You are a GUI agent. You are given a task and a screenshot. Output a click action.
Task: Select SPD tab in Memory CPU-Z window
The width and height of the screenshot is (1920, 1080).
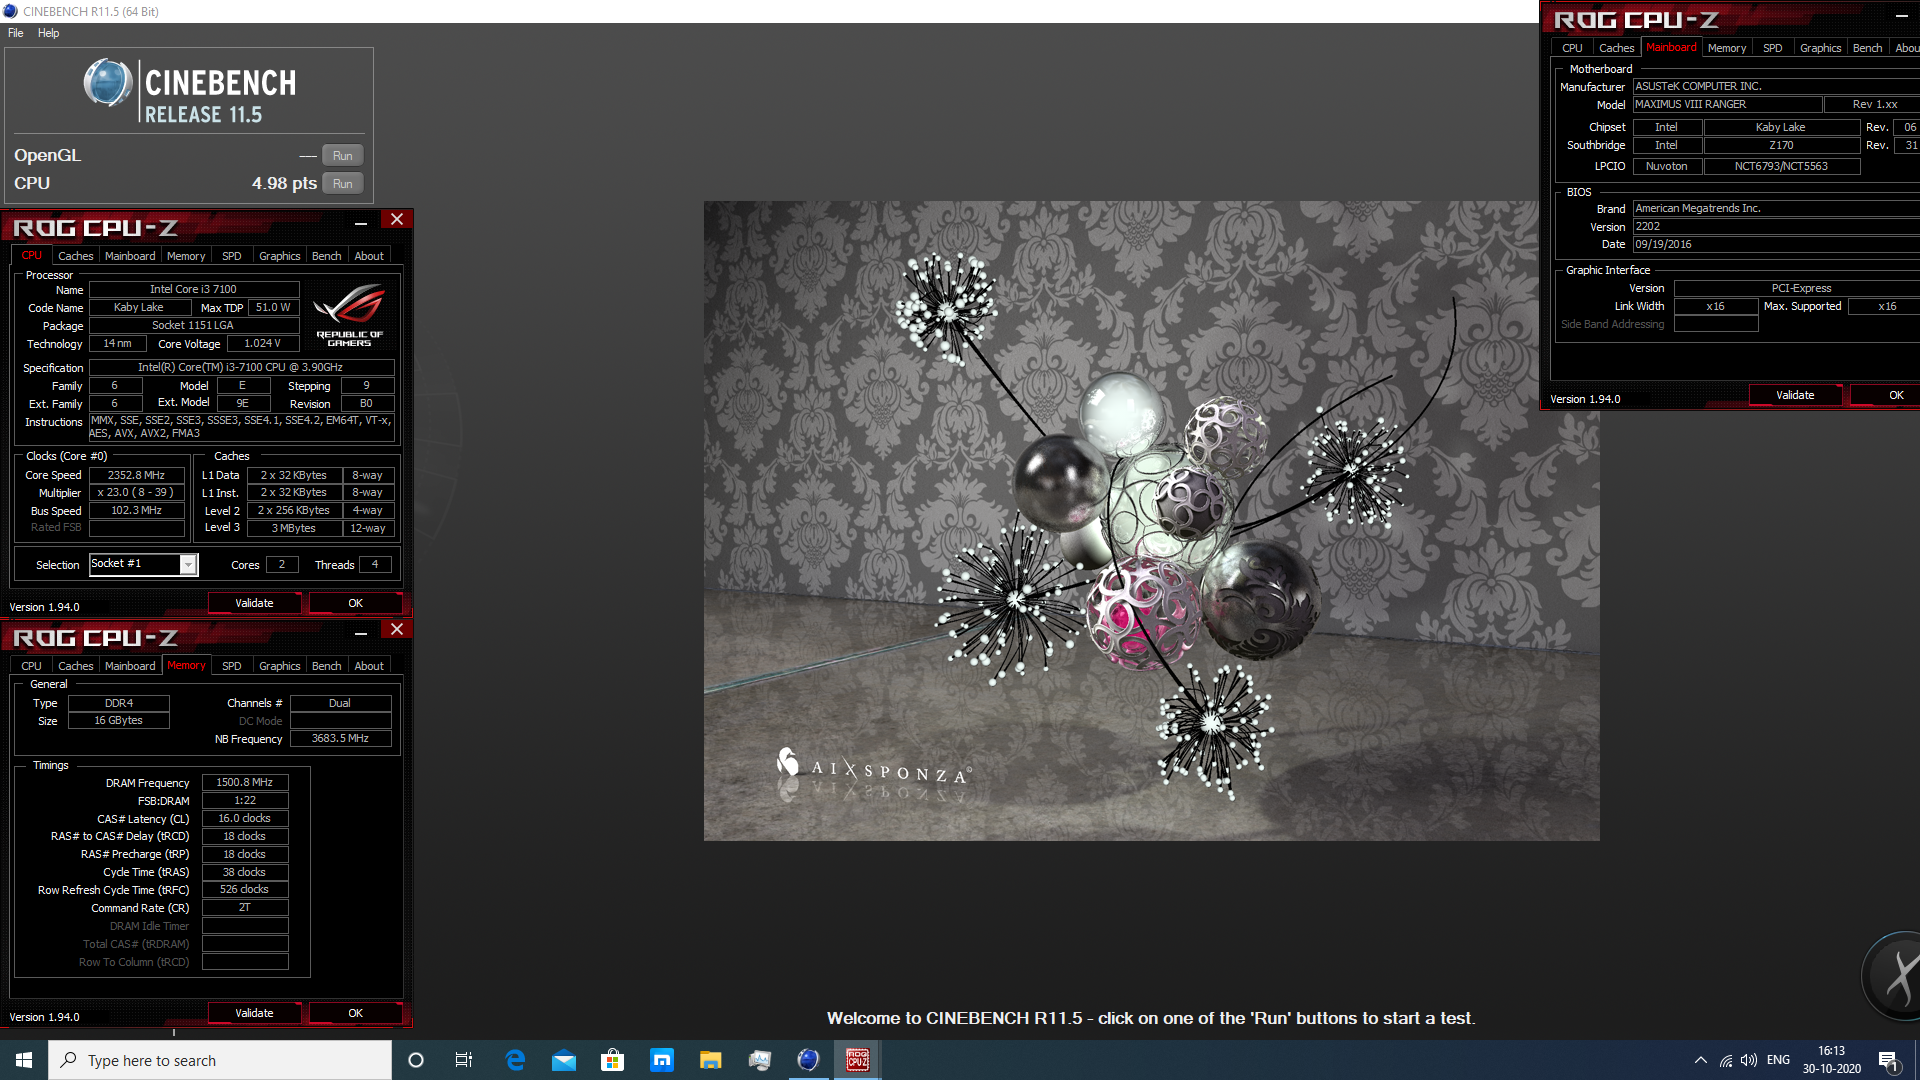(231, 666)
